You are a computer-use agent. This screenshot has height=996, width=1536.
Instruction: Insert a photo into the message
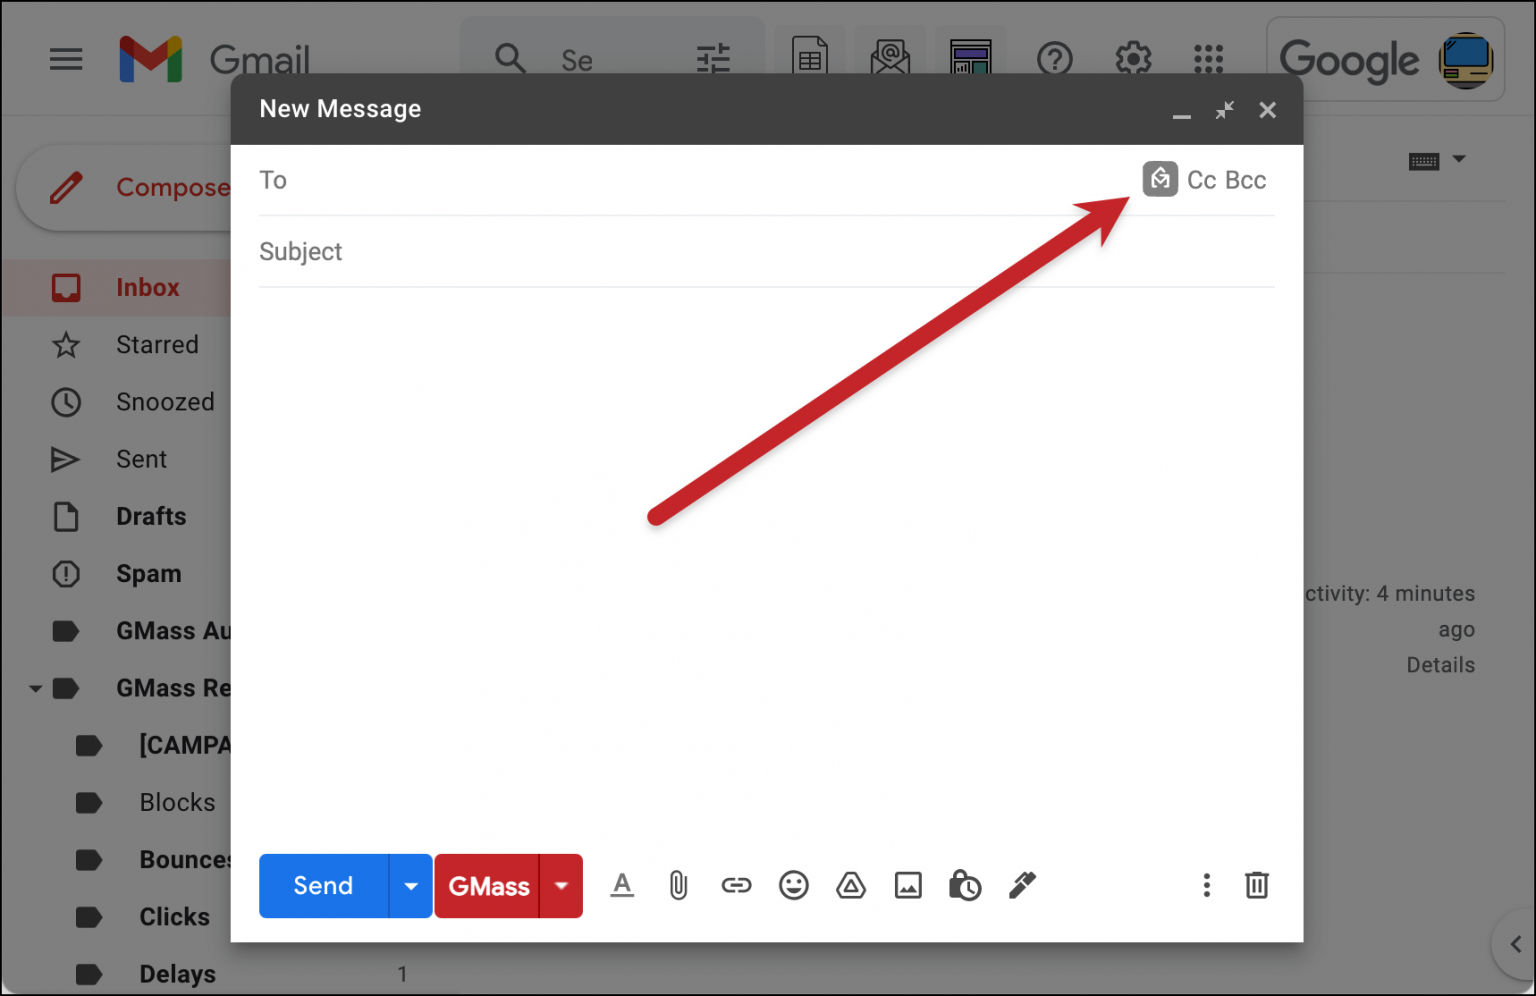907,885
